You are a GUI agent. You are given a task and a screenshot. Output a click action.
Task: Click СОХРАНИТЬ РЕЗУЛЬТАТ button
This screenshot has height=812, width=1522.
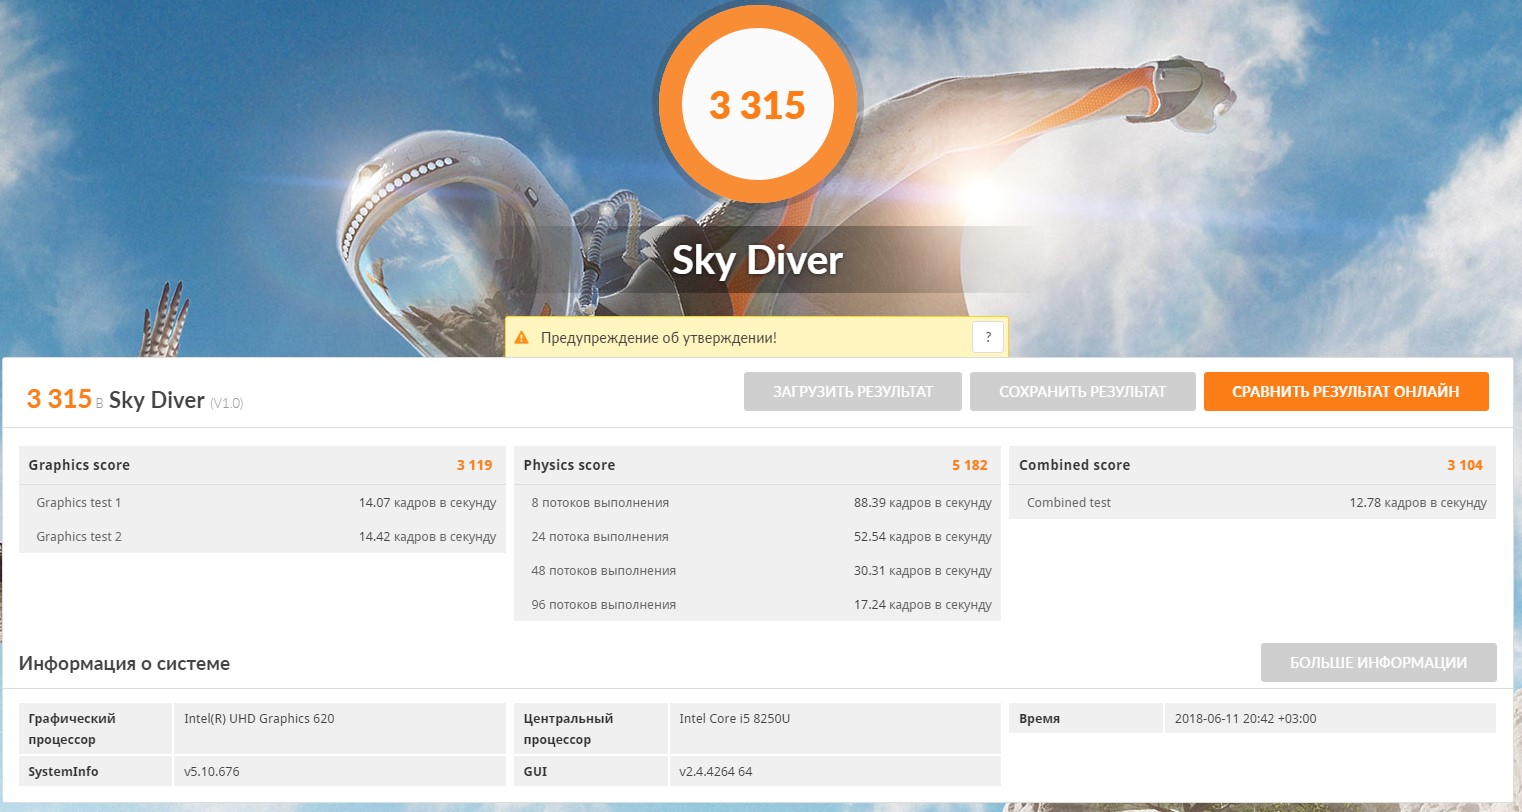click(x=1083, y=392)
